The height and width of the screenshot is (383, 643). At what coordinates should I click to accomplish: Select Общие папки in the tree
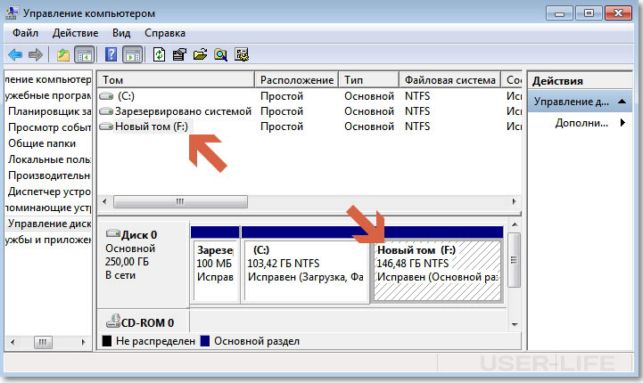pos(42,143)
